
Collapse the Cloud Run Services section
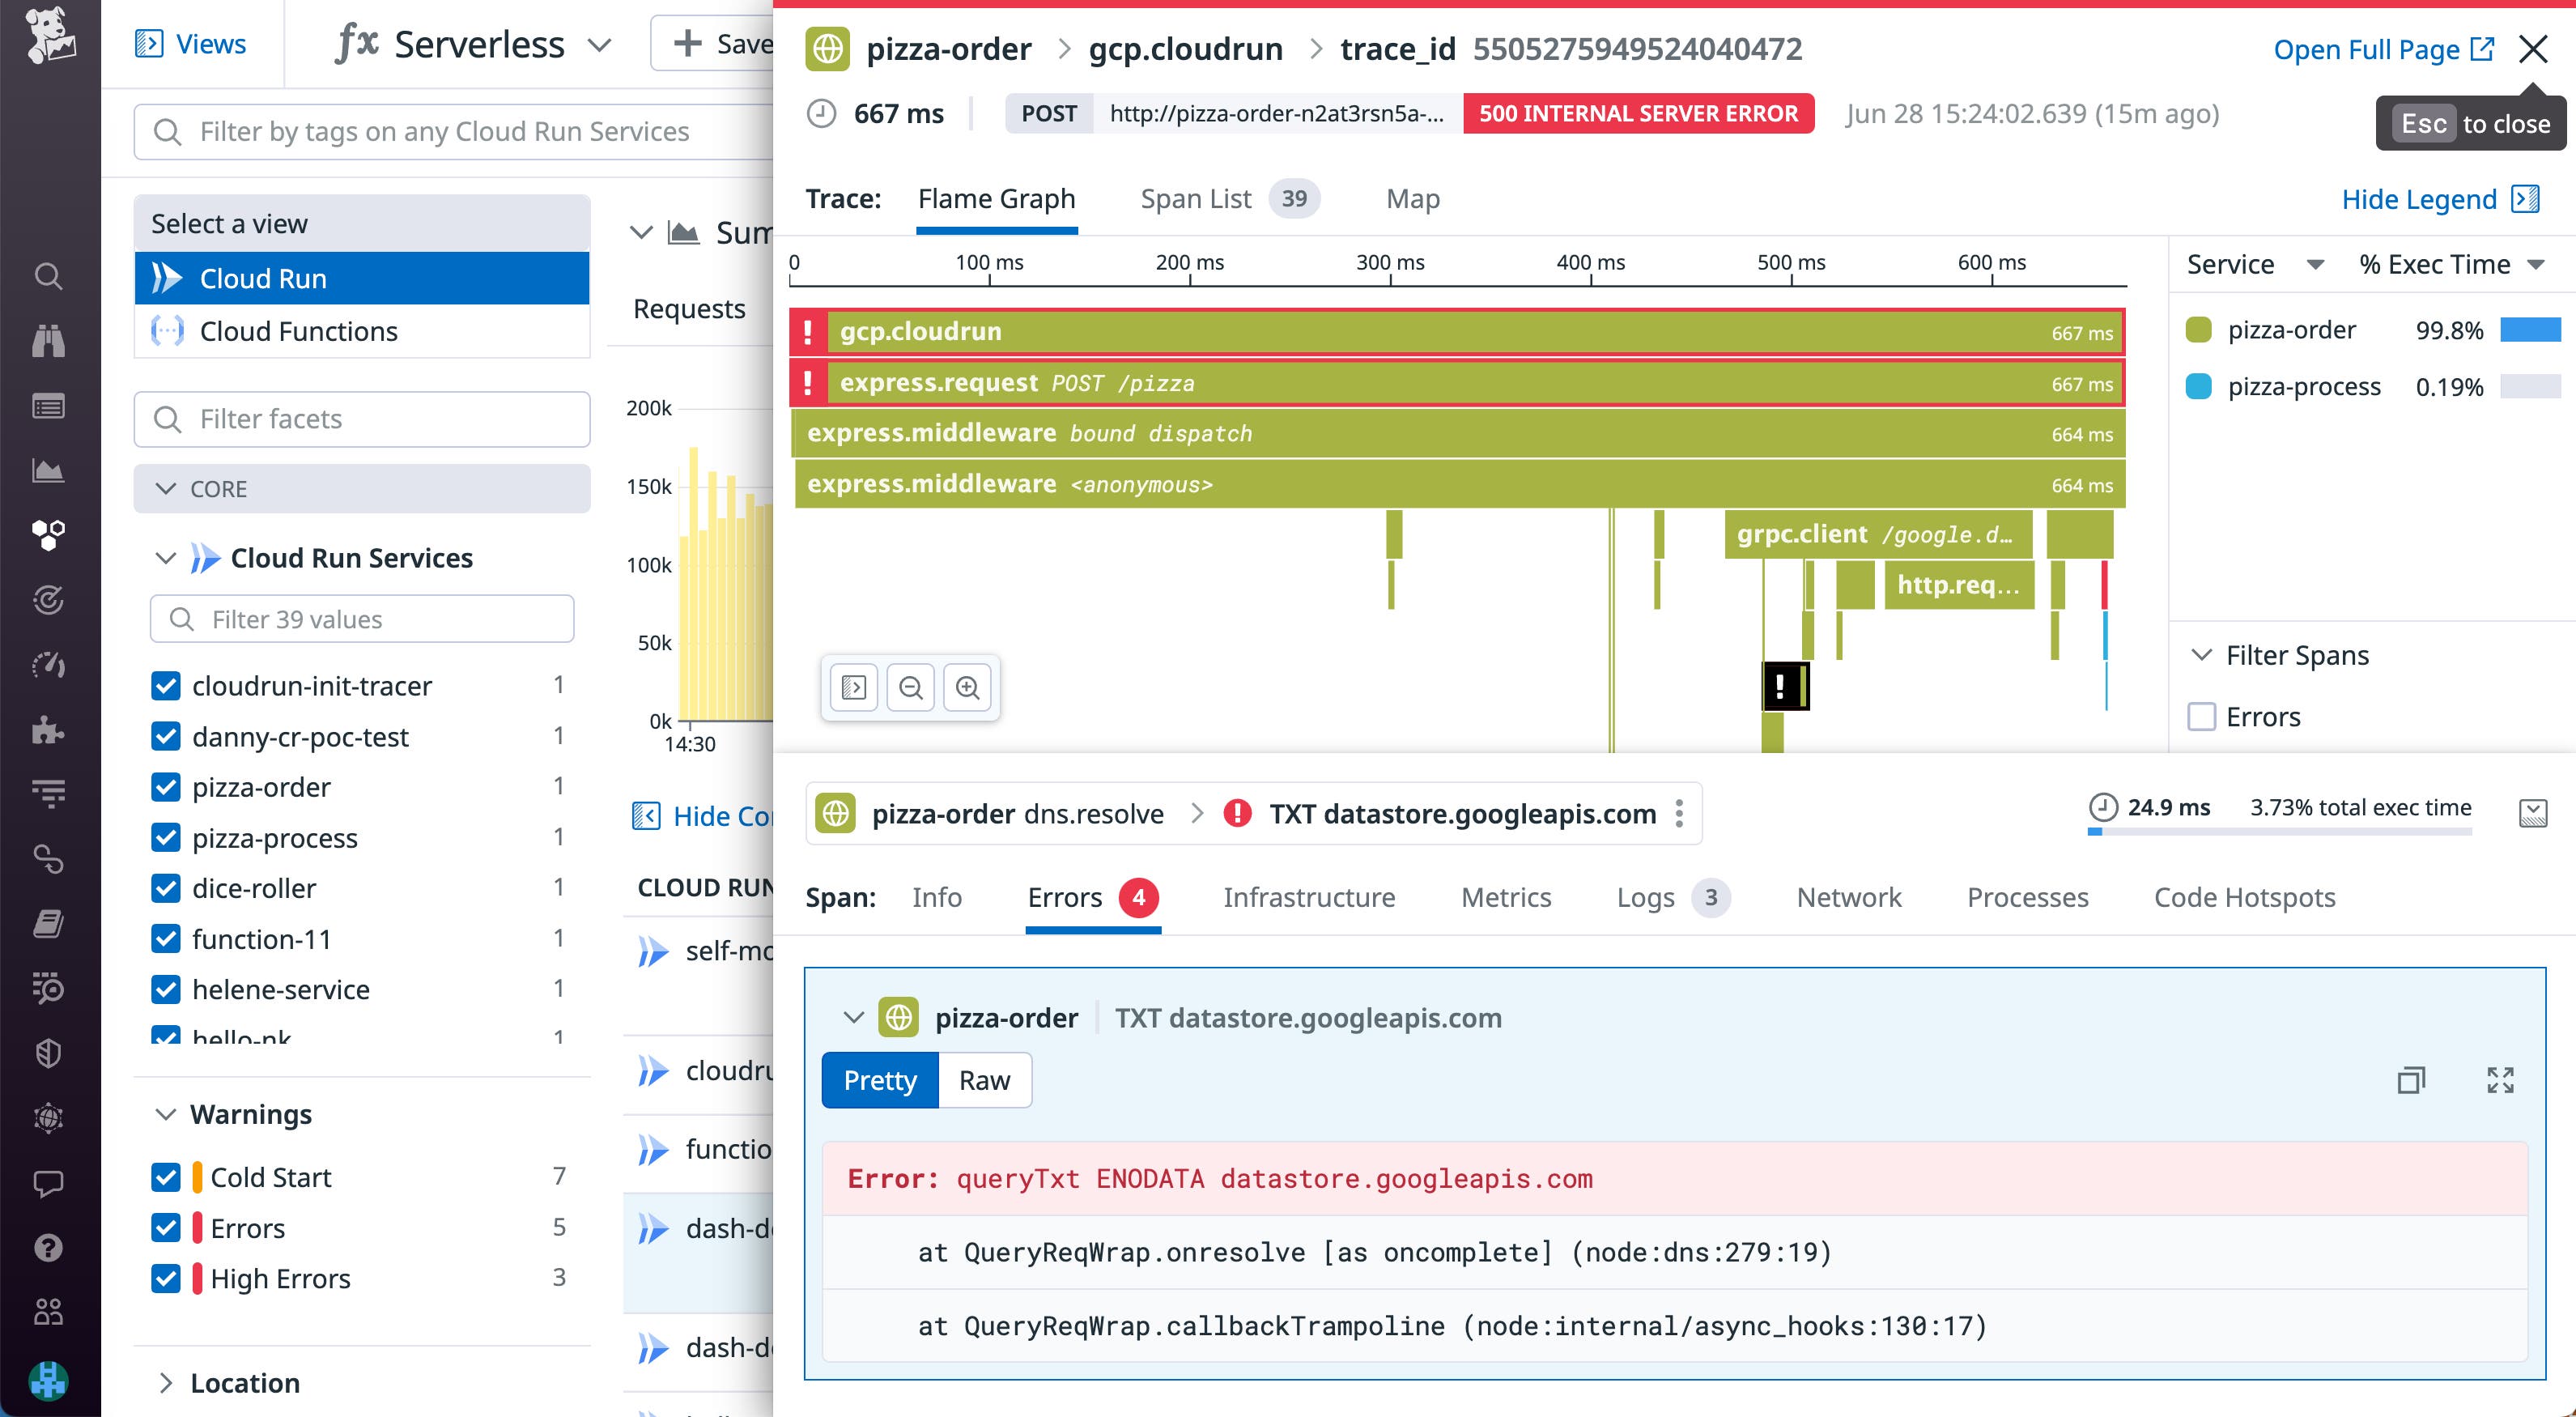165,558
